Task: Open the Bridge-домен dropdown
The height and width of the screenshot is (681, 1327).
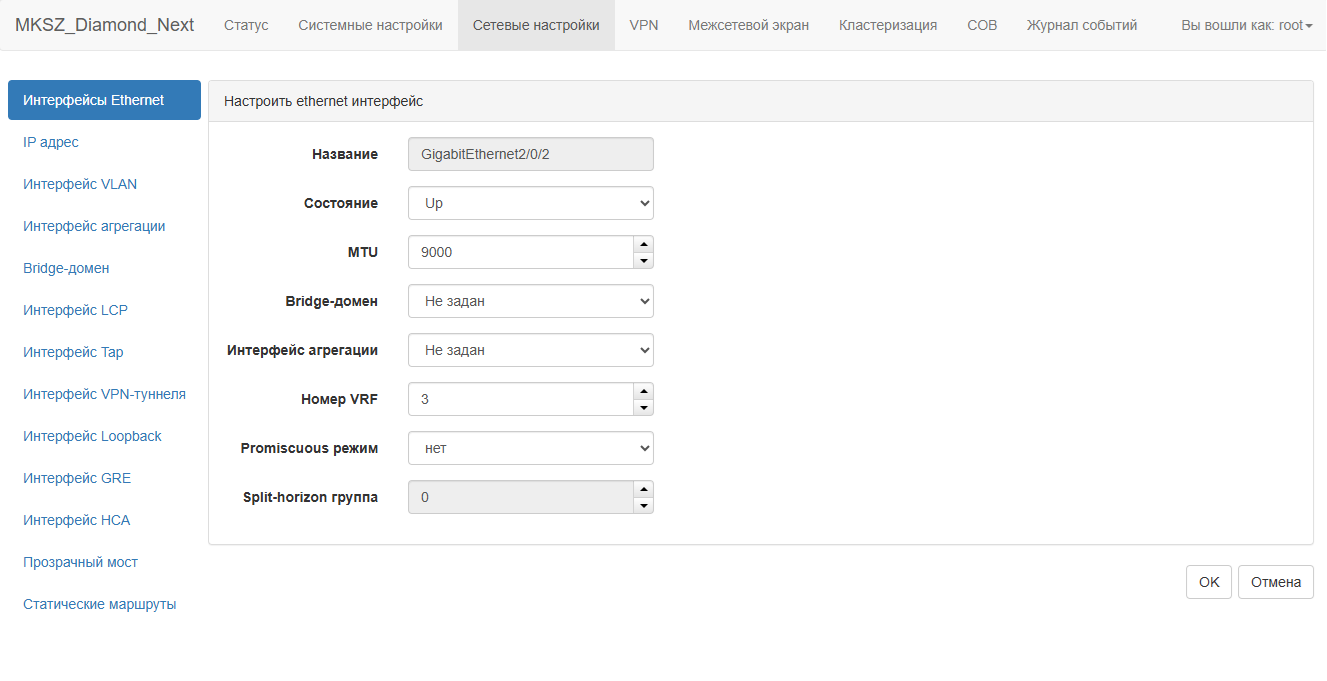Action: [531, 301]
